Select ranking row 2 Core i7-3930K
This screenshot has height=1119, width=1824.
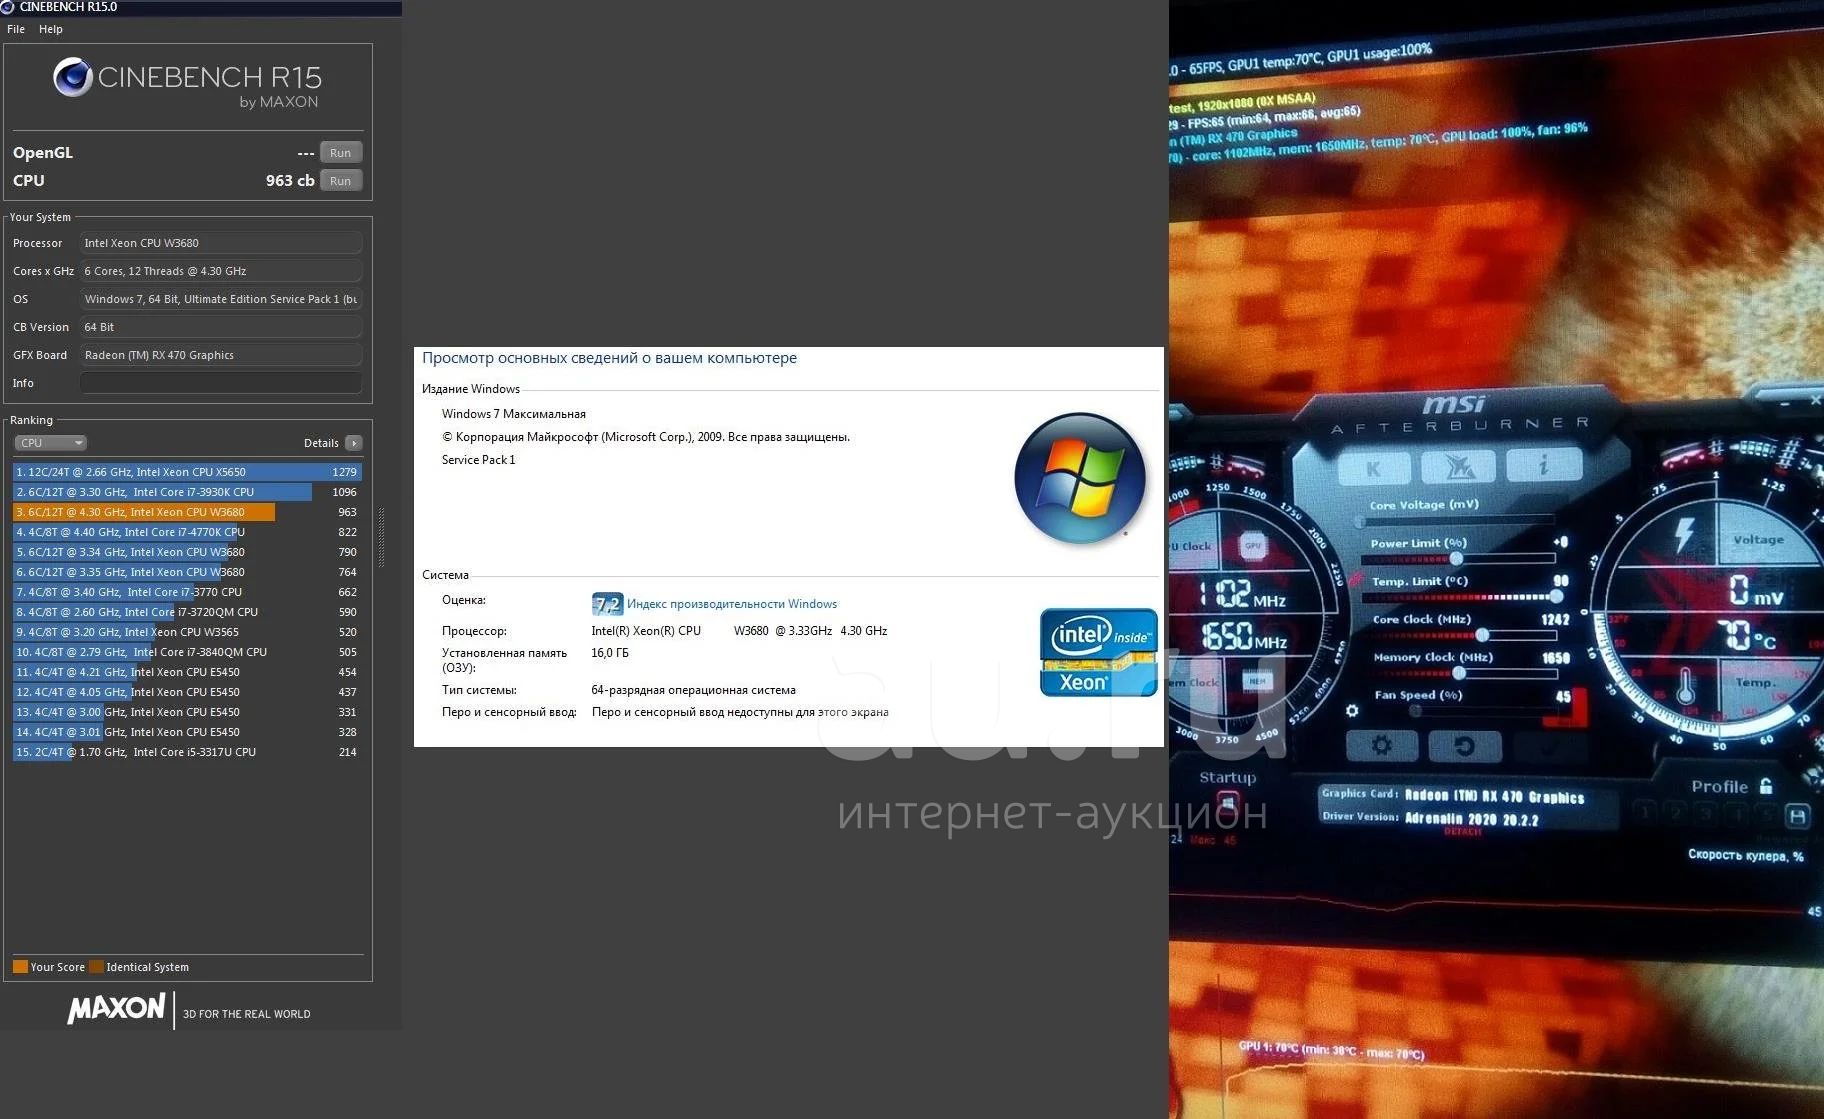(x=187, y=492)
